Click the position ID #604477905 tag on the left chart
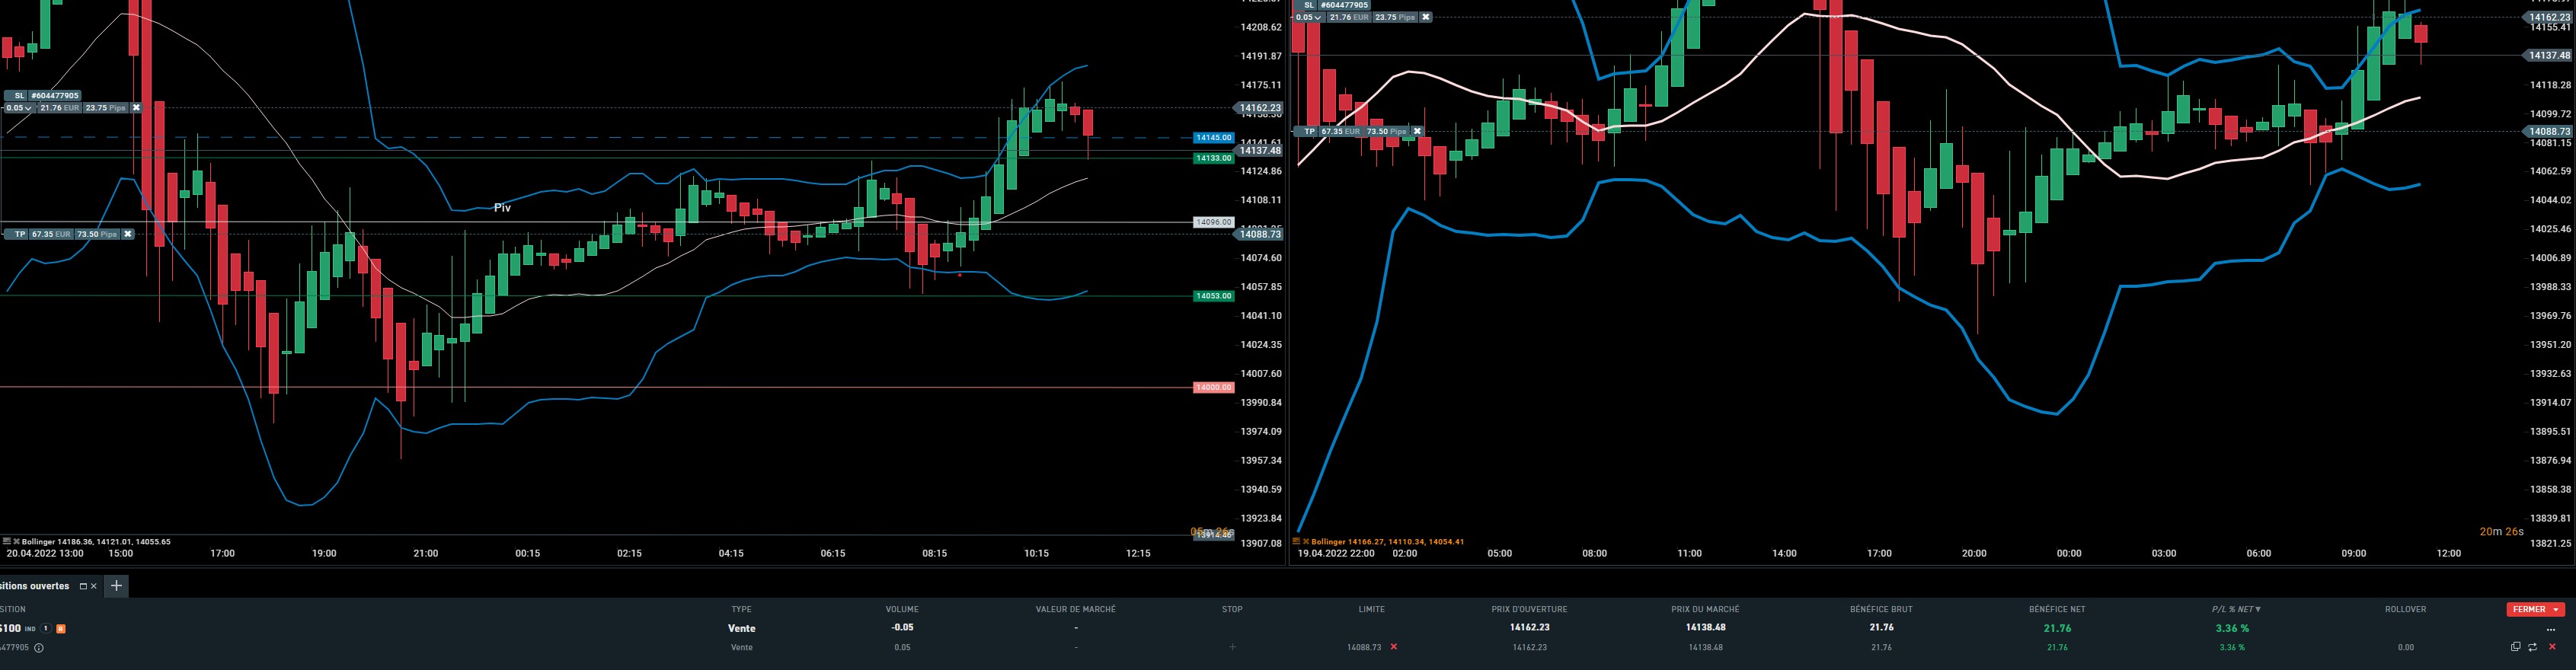The image size is (2576, 670). point(54,96)
